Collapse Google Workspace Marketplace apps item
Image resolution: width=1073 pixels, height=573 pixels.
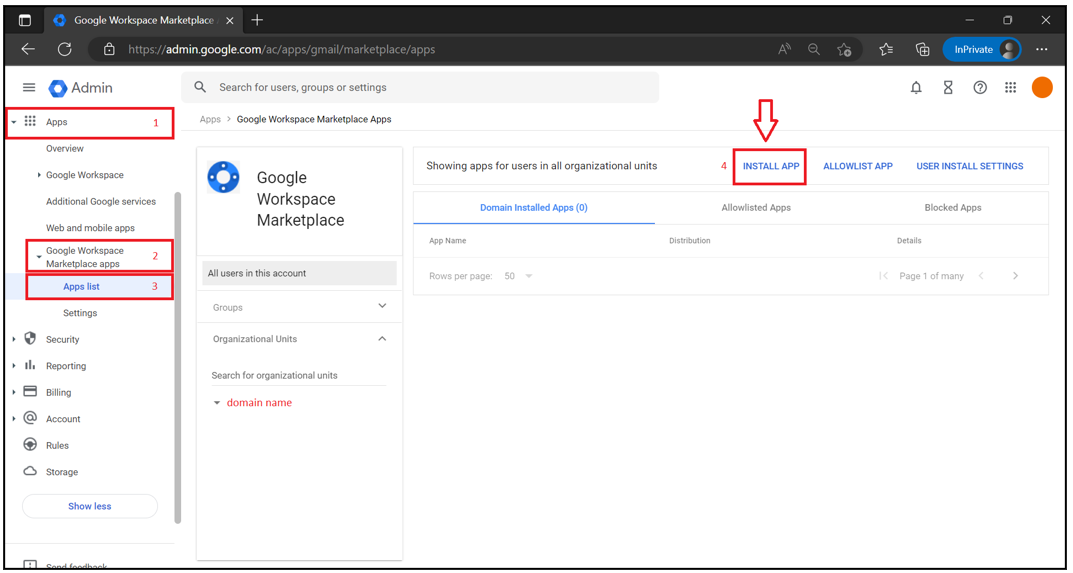(39, 257)
